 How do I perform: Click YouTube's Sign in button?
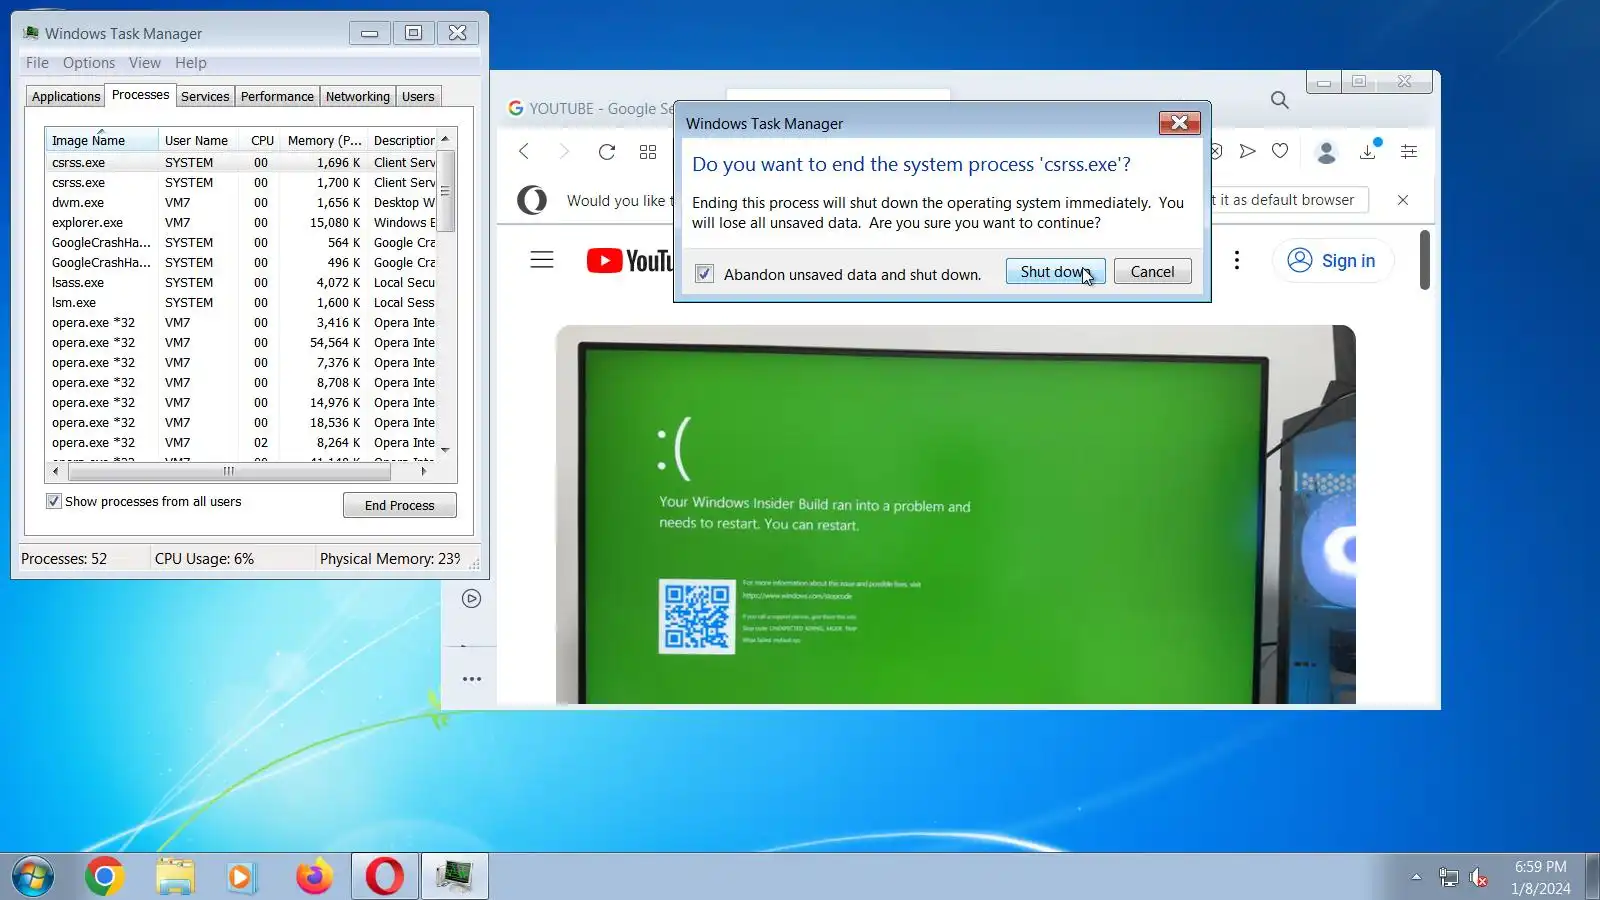point(1332,261)
